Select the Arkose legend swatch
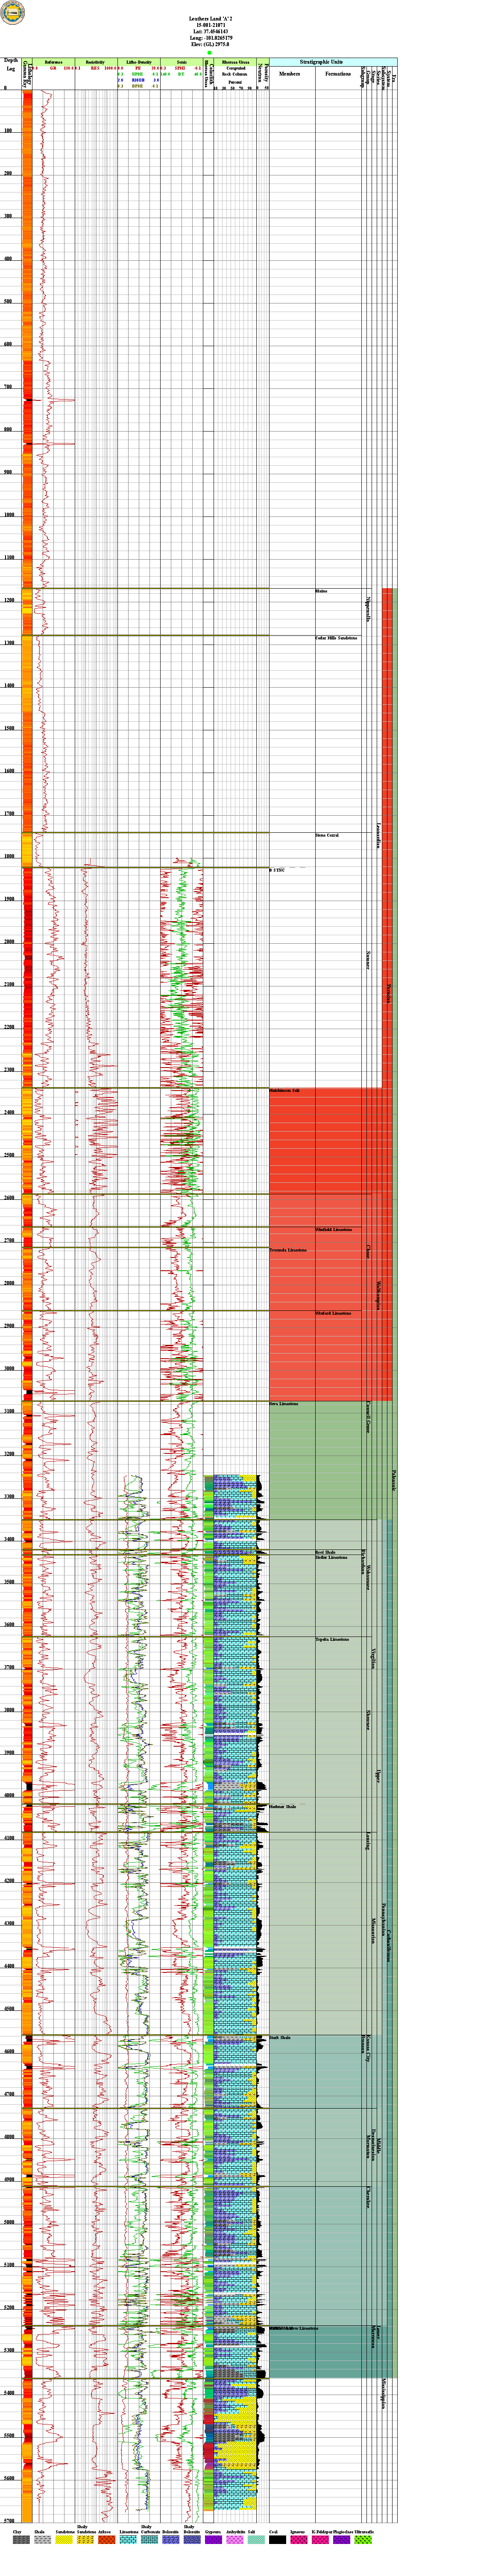504x2576 pixels. pyautogui.click(x=107, y=2541)
